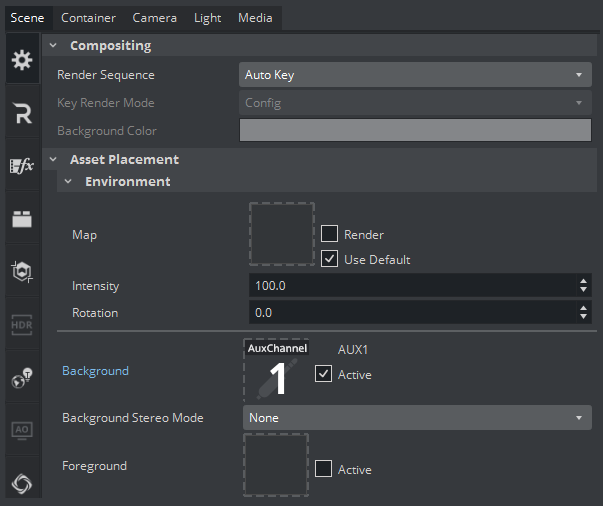Open the gear settings icon in sidebar
603x506 pixels.
pos(21,60)
